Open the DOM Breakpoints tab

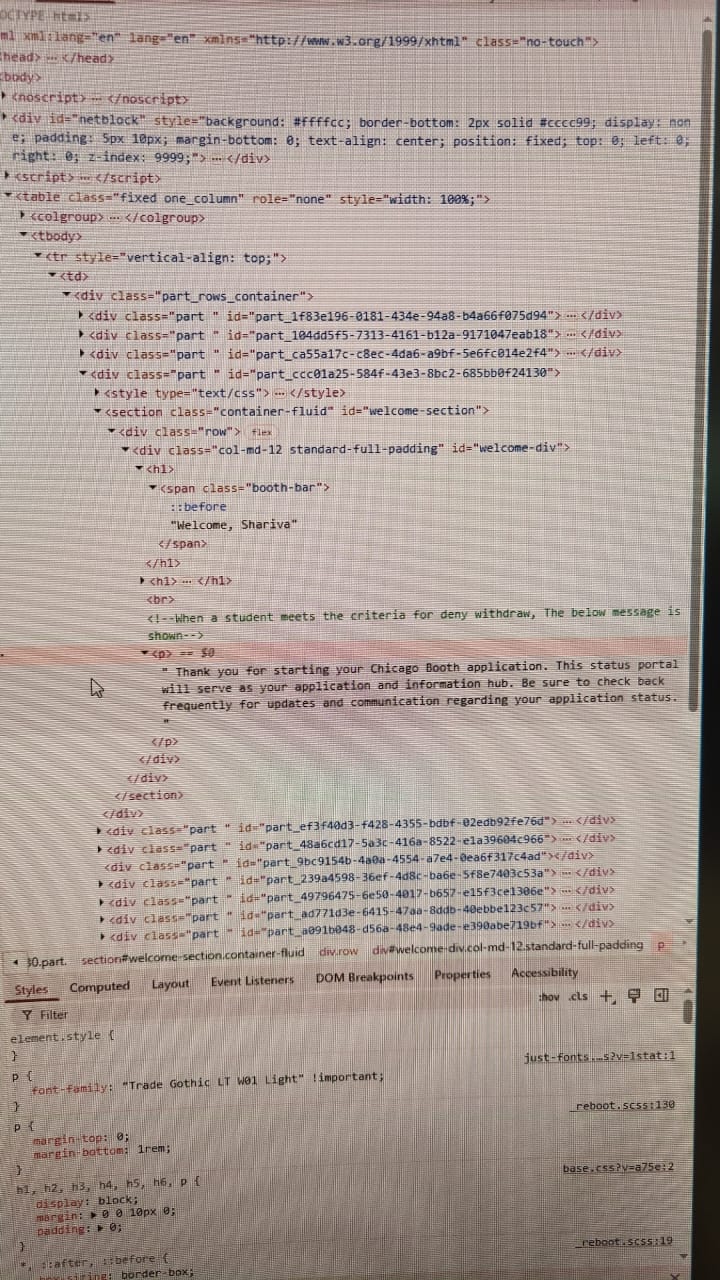pos(364,977)
